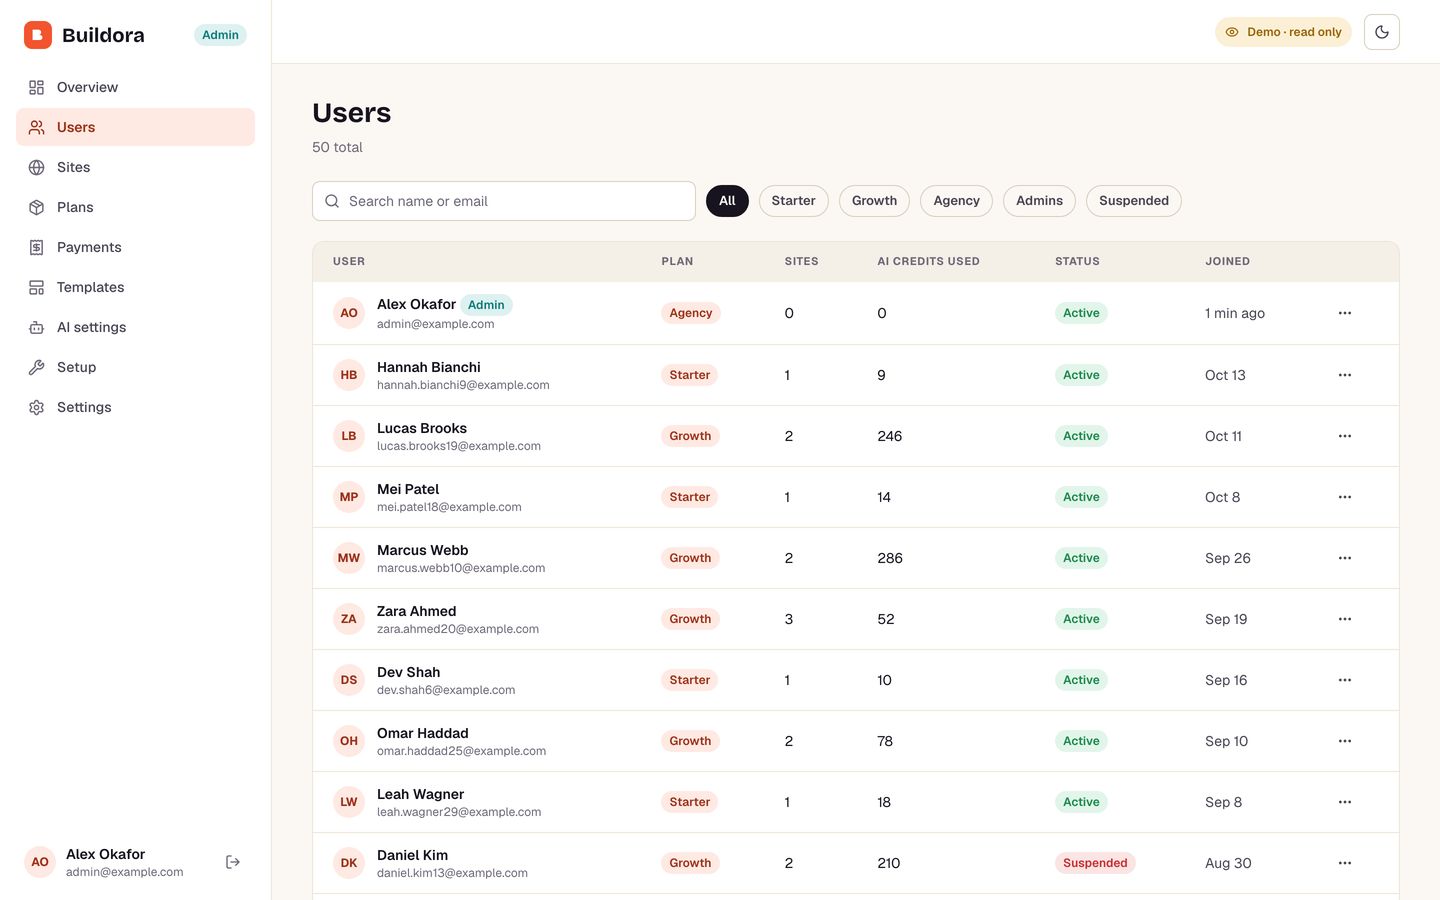The image size is (1440, 900).
Task: Click the ellipsis icon in Leah Wagner's row
Action: coord(1345,802)
